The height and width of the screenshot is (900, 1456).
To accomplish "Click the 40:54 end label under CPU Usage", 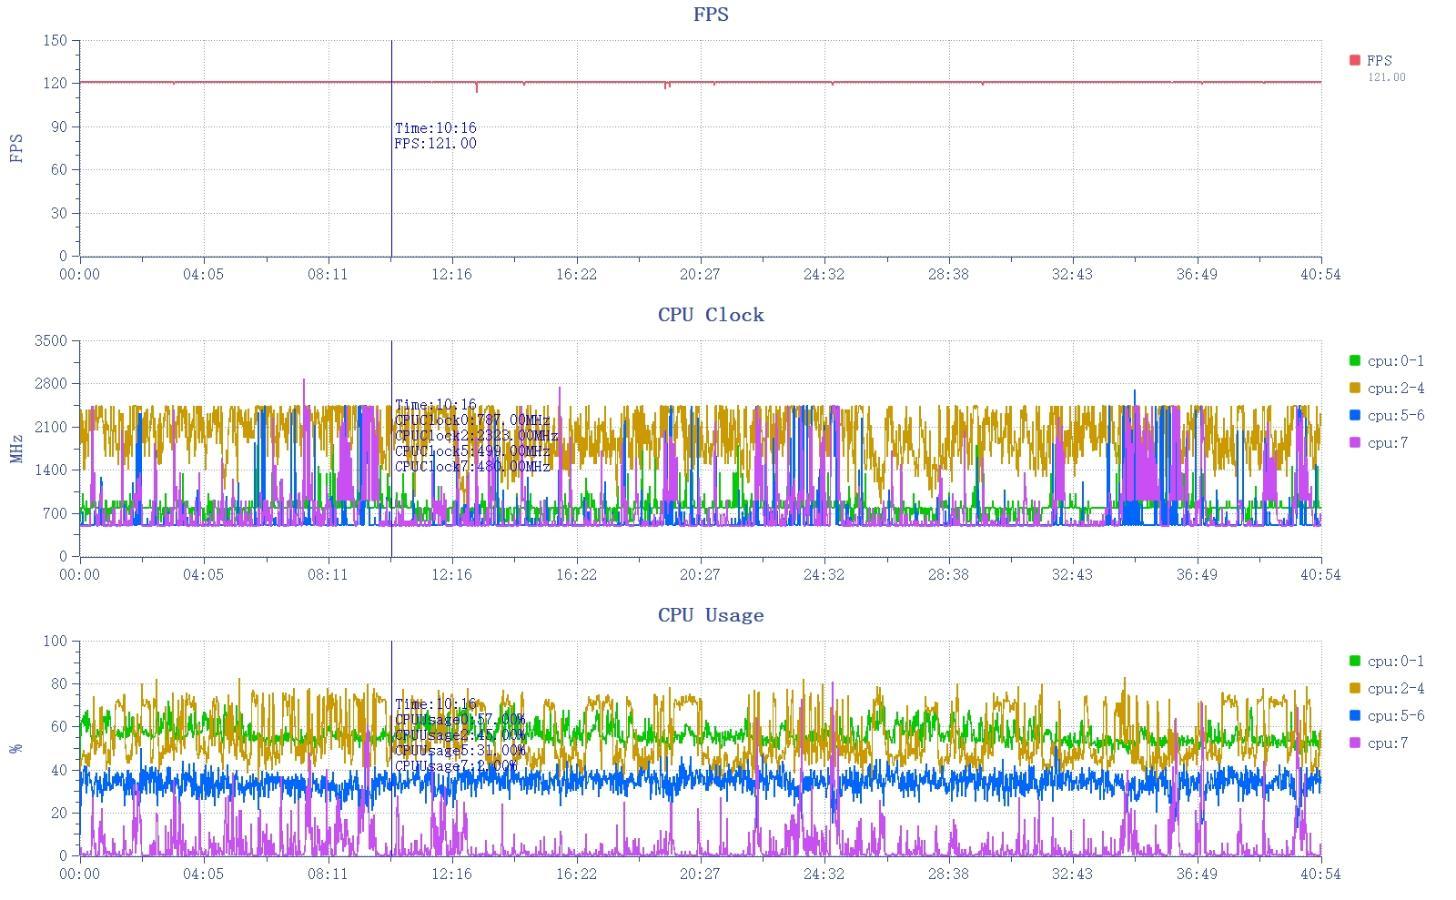I will [x=1321, y=874].
